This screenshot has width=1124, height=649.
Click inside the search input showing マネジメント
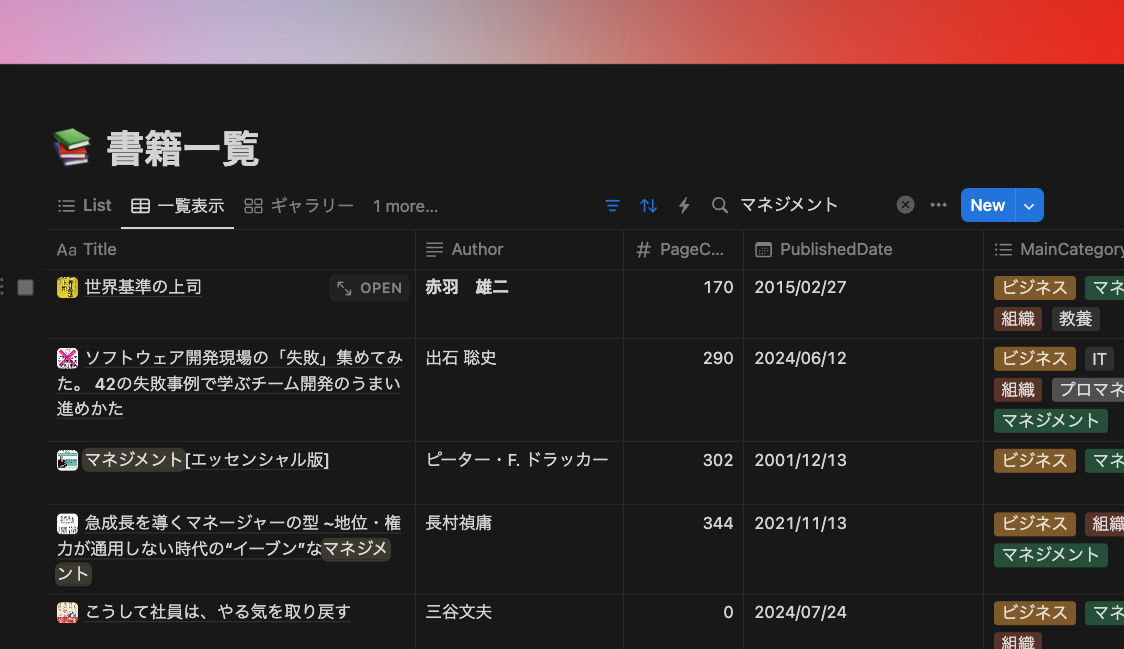point(790,204)
